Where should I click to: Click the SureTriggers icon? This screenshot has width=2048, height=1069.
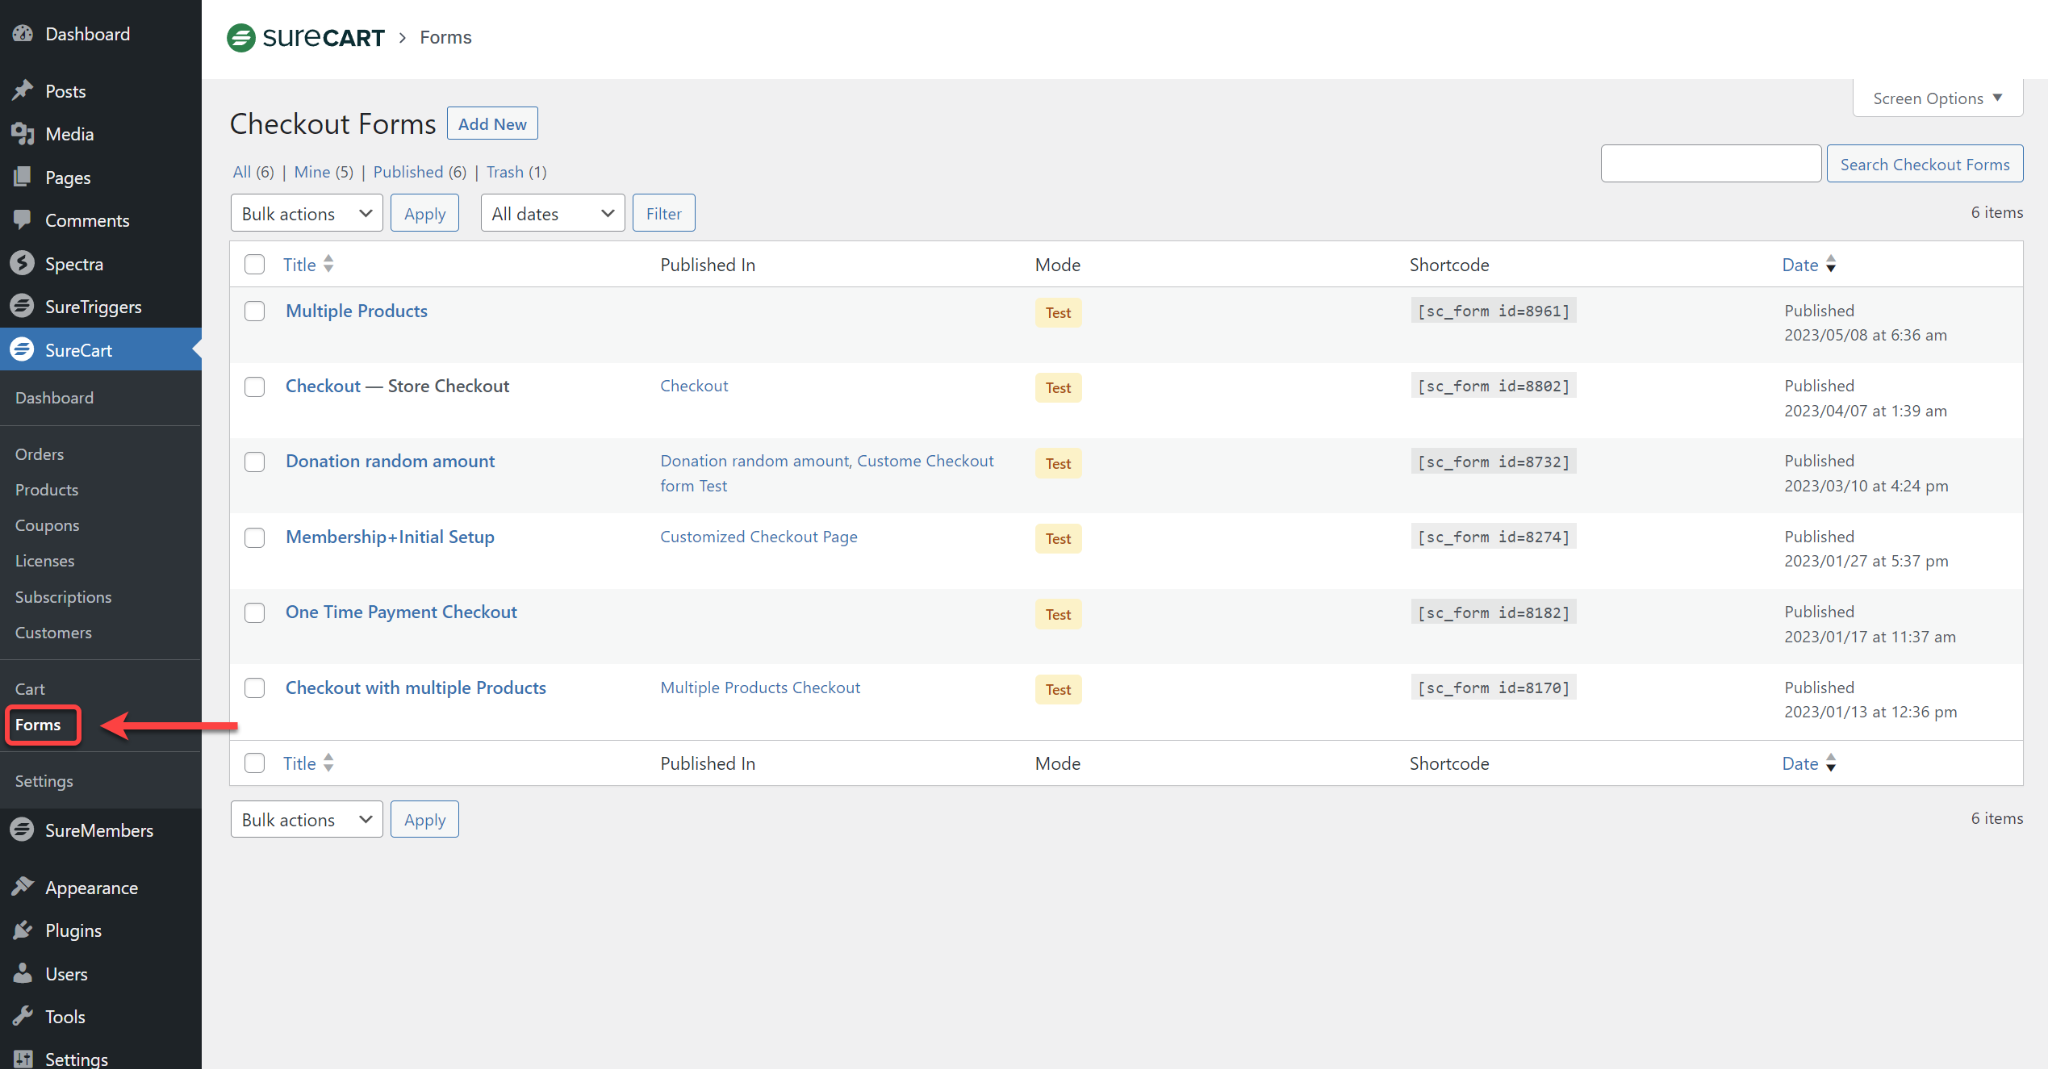22,306
